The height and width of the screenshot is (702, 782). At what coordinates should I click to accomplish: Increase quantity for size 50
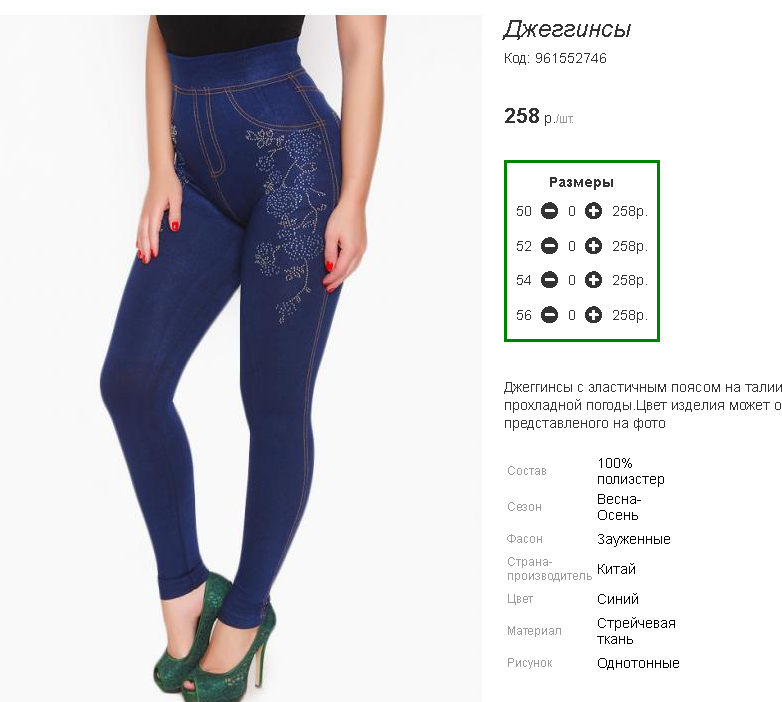pos(593,211)
